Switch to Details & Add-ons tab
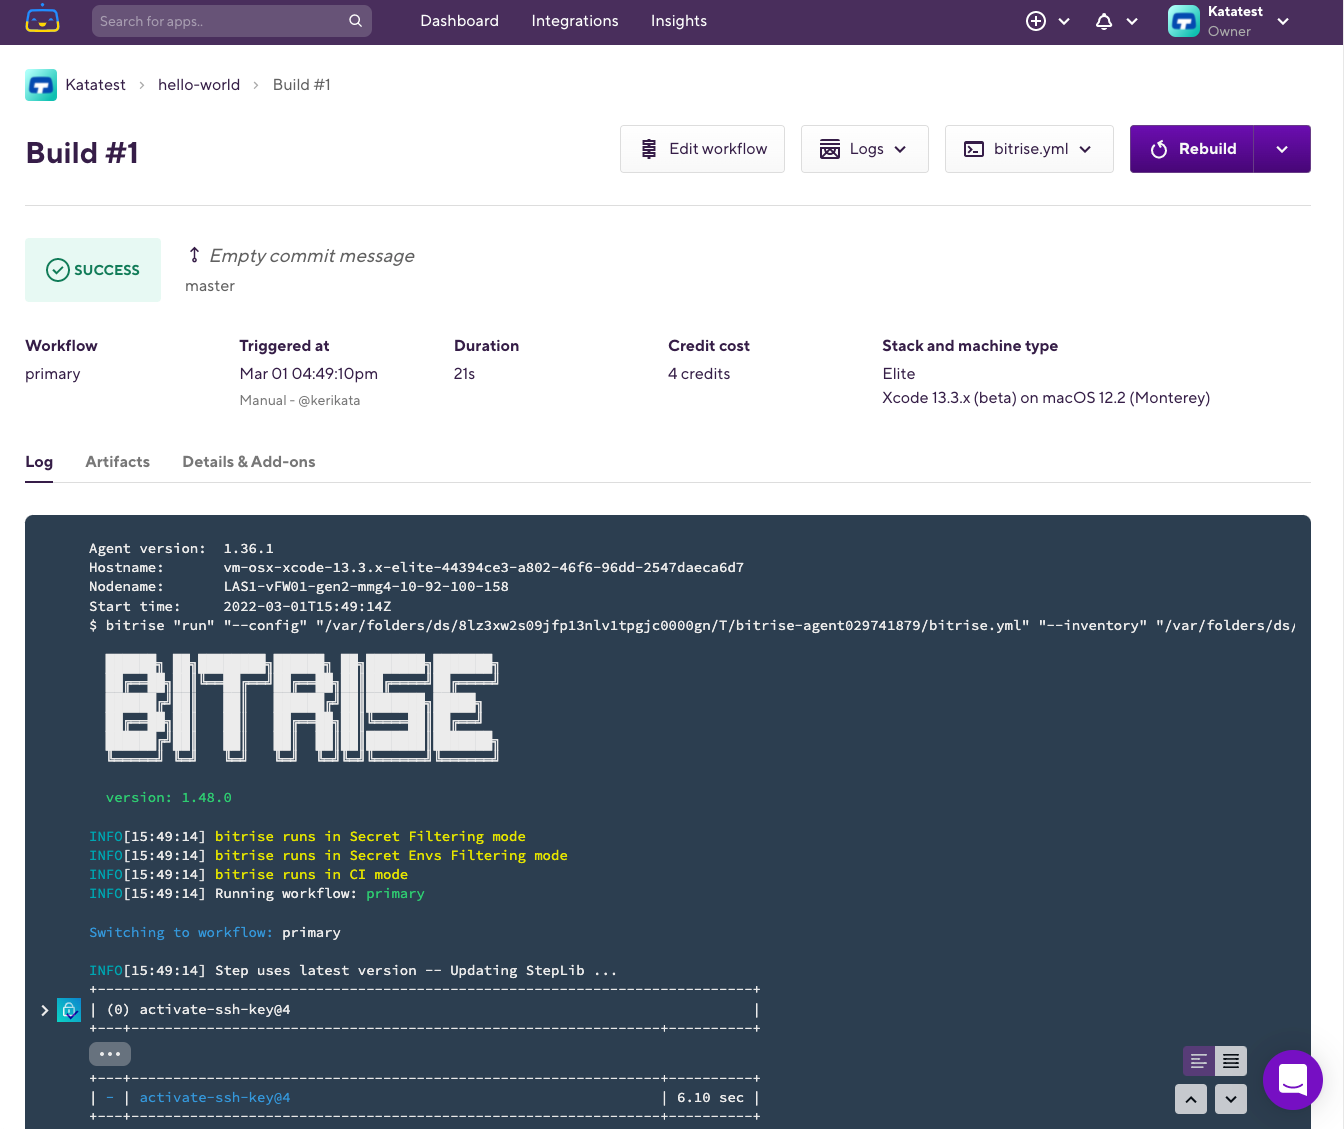 pyautogui.click(x=249, y=462)
